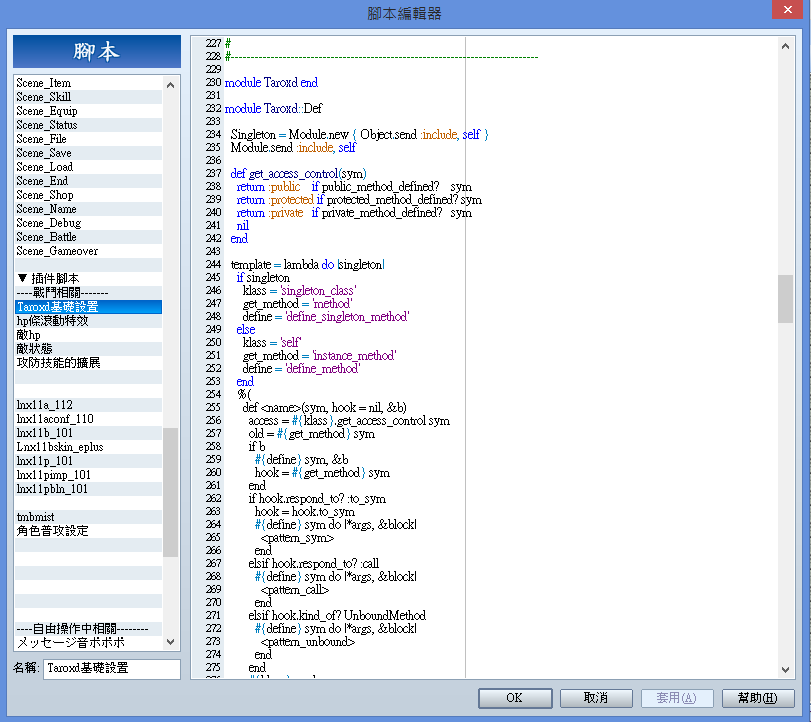The width and height of the screenshot is (811, 722).
Task: Select Scene_Battle script
Action: (x=88, y=237)
